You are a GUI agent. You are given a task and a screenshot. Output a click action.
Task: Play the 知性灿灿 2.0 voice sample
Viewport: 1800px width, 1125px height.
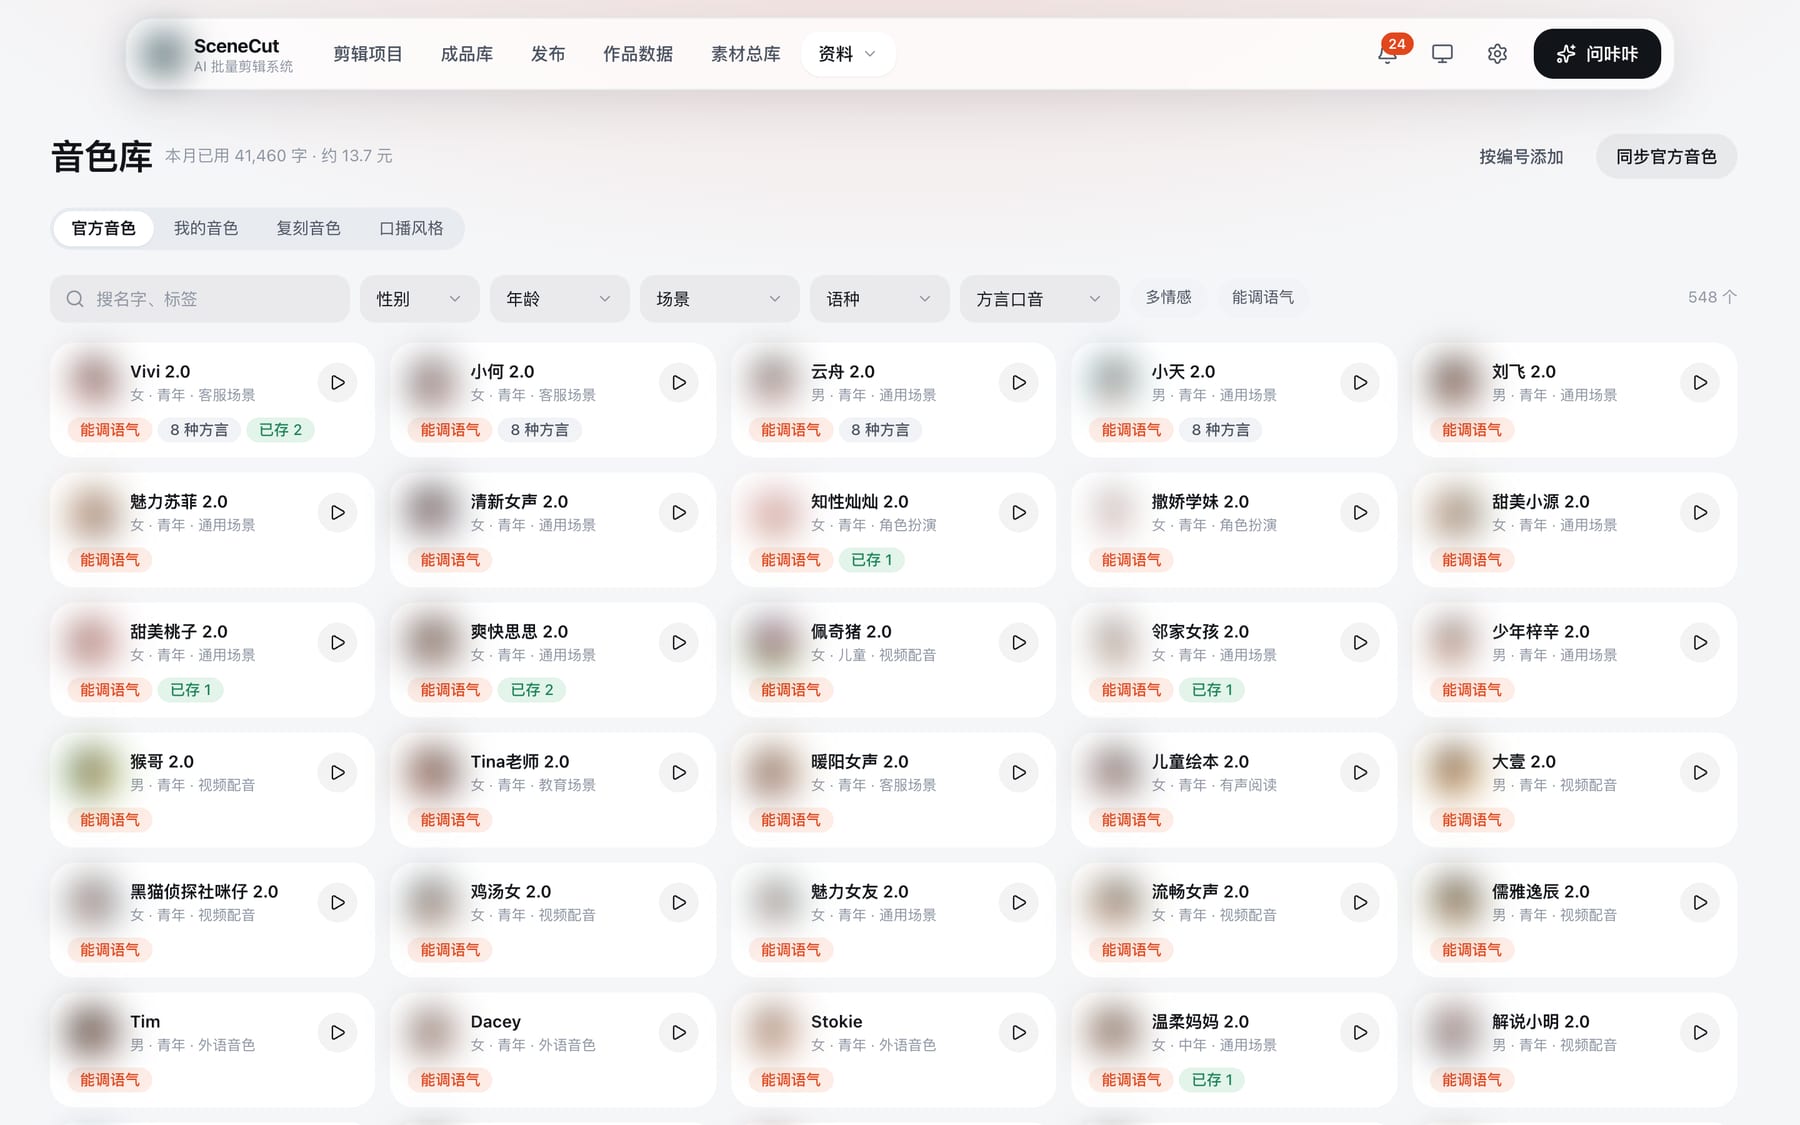click(1019, 512)
